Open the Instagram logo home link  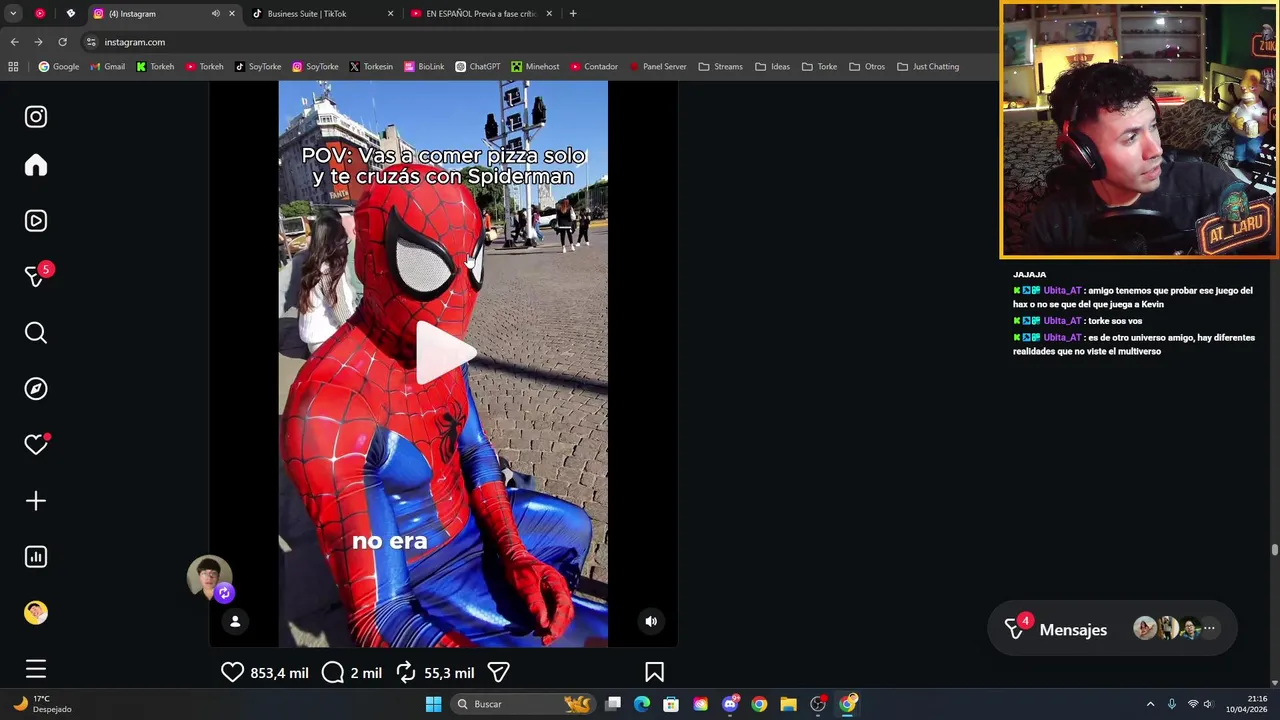[36, 117]
